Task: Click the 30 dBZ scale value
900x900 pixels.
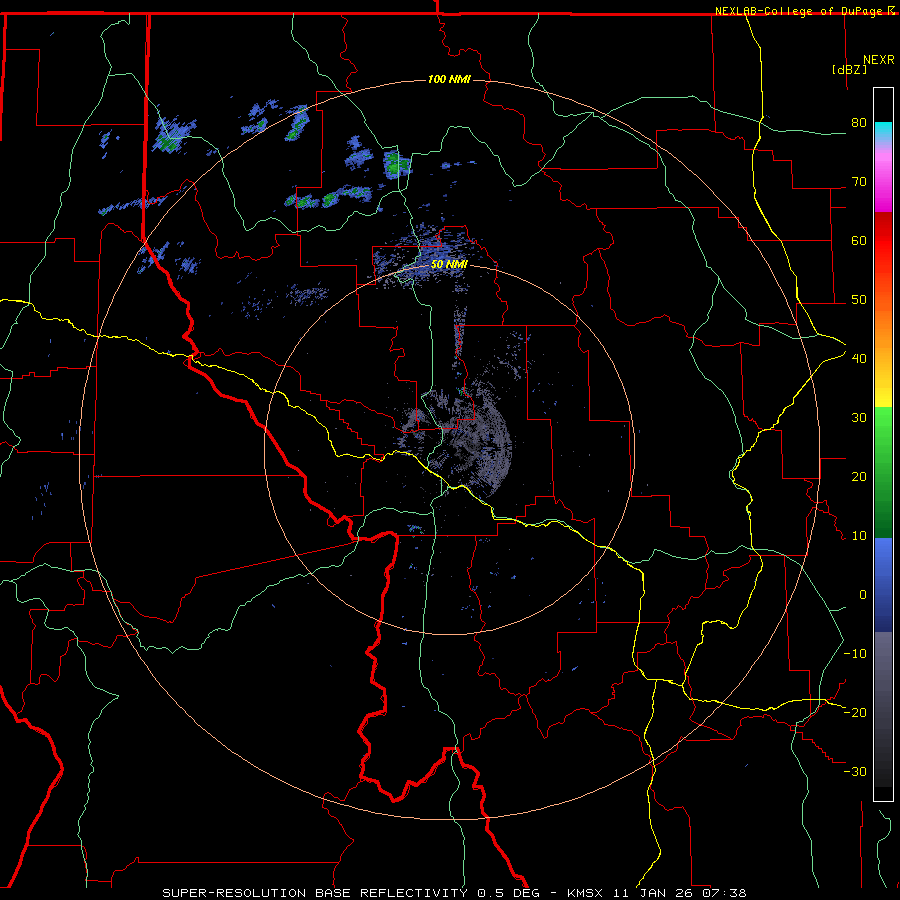Action: point(859,418)
